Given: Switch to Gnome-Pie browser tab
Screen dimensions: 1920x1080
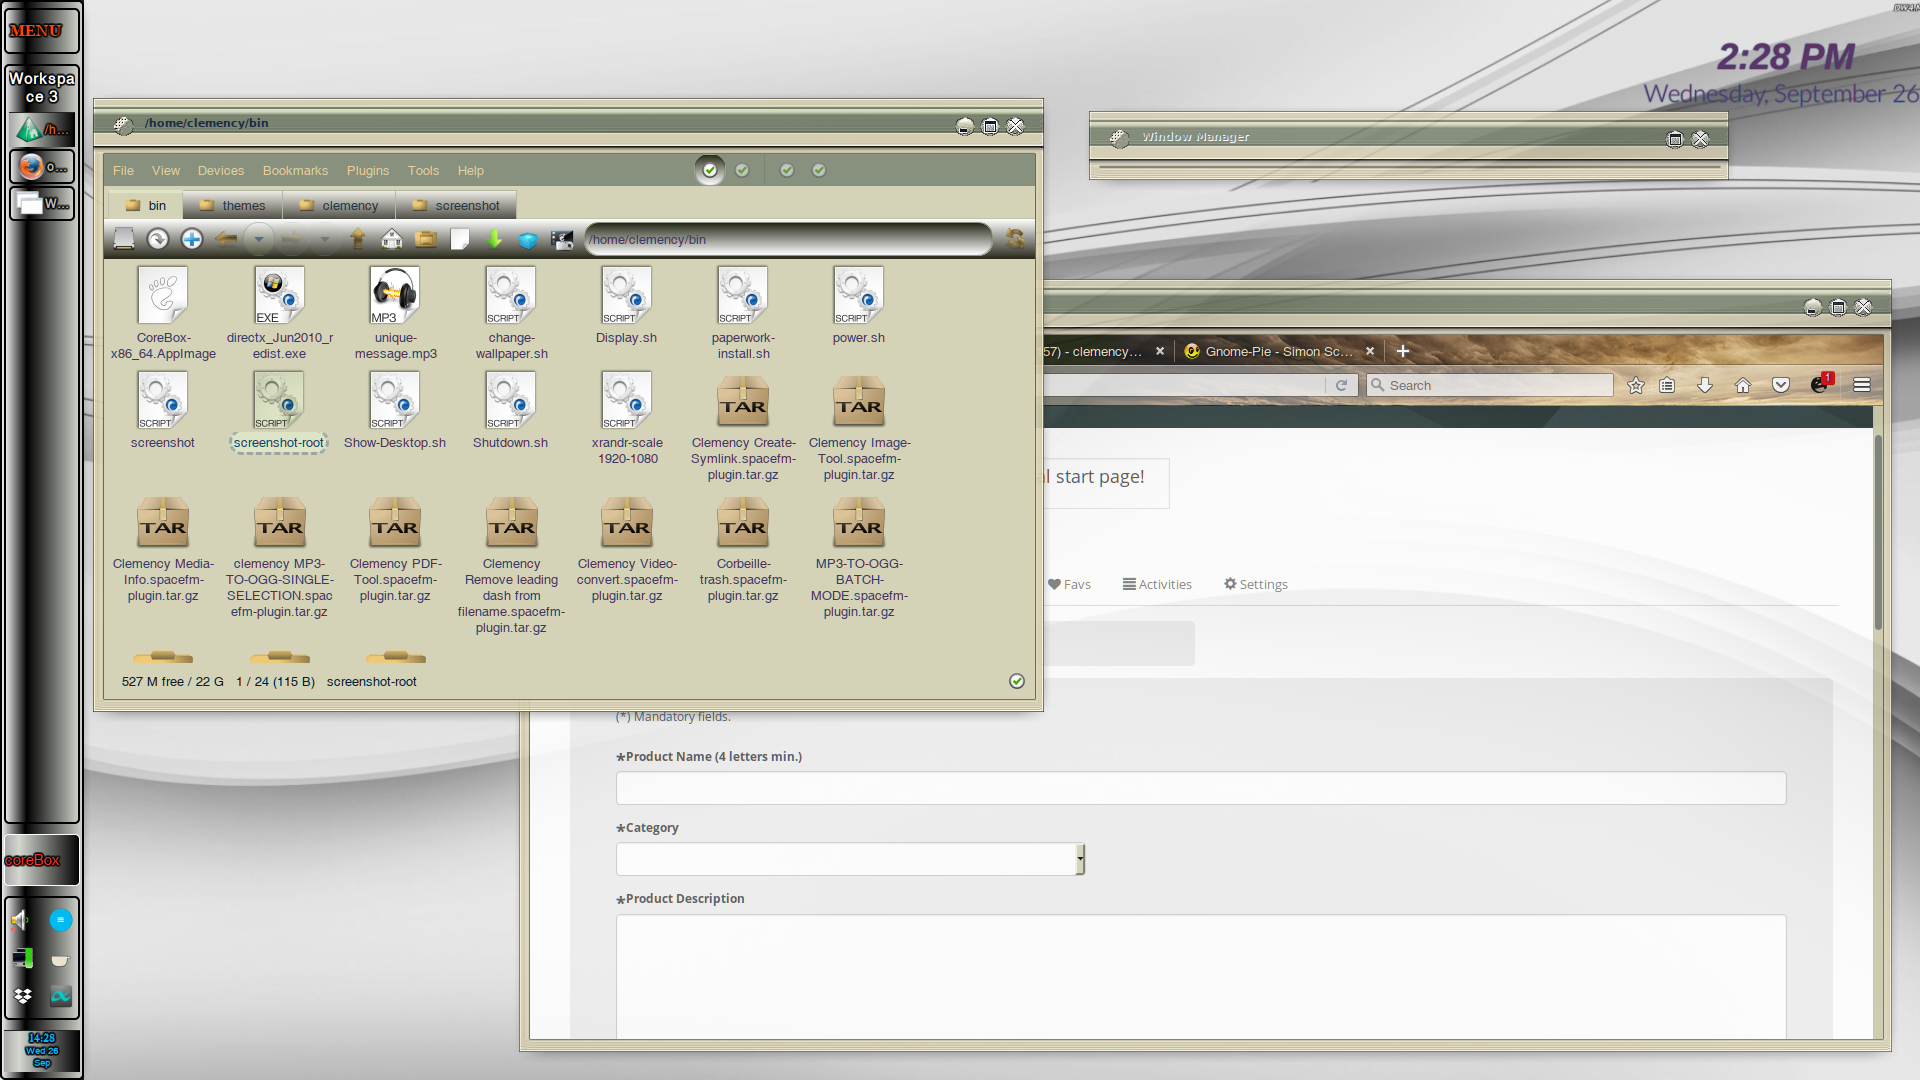Looking at the screenshot, I should click(x=1278, y=351).
